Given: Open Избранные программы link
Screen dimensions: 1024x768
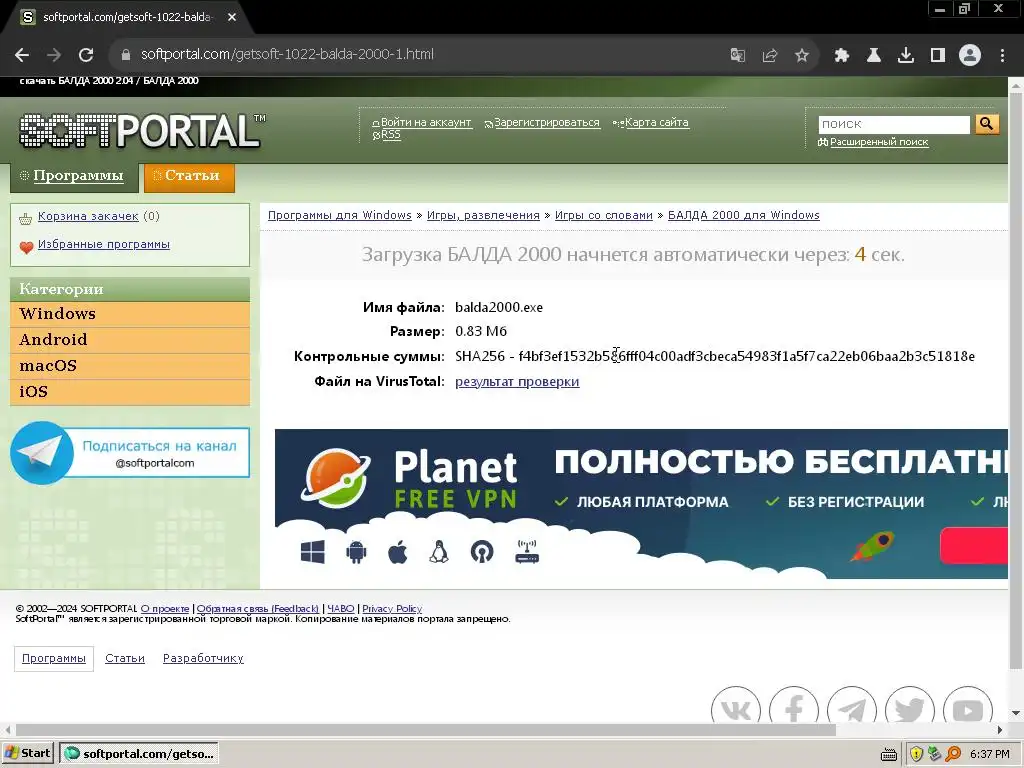Looking at the screenshot, I should (x=104, y=244).
